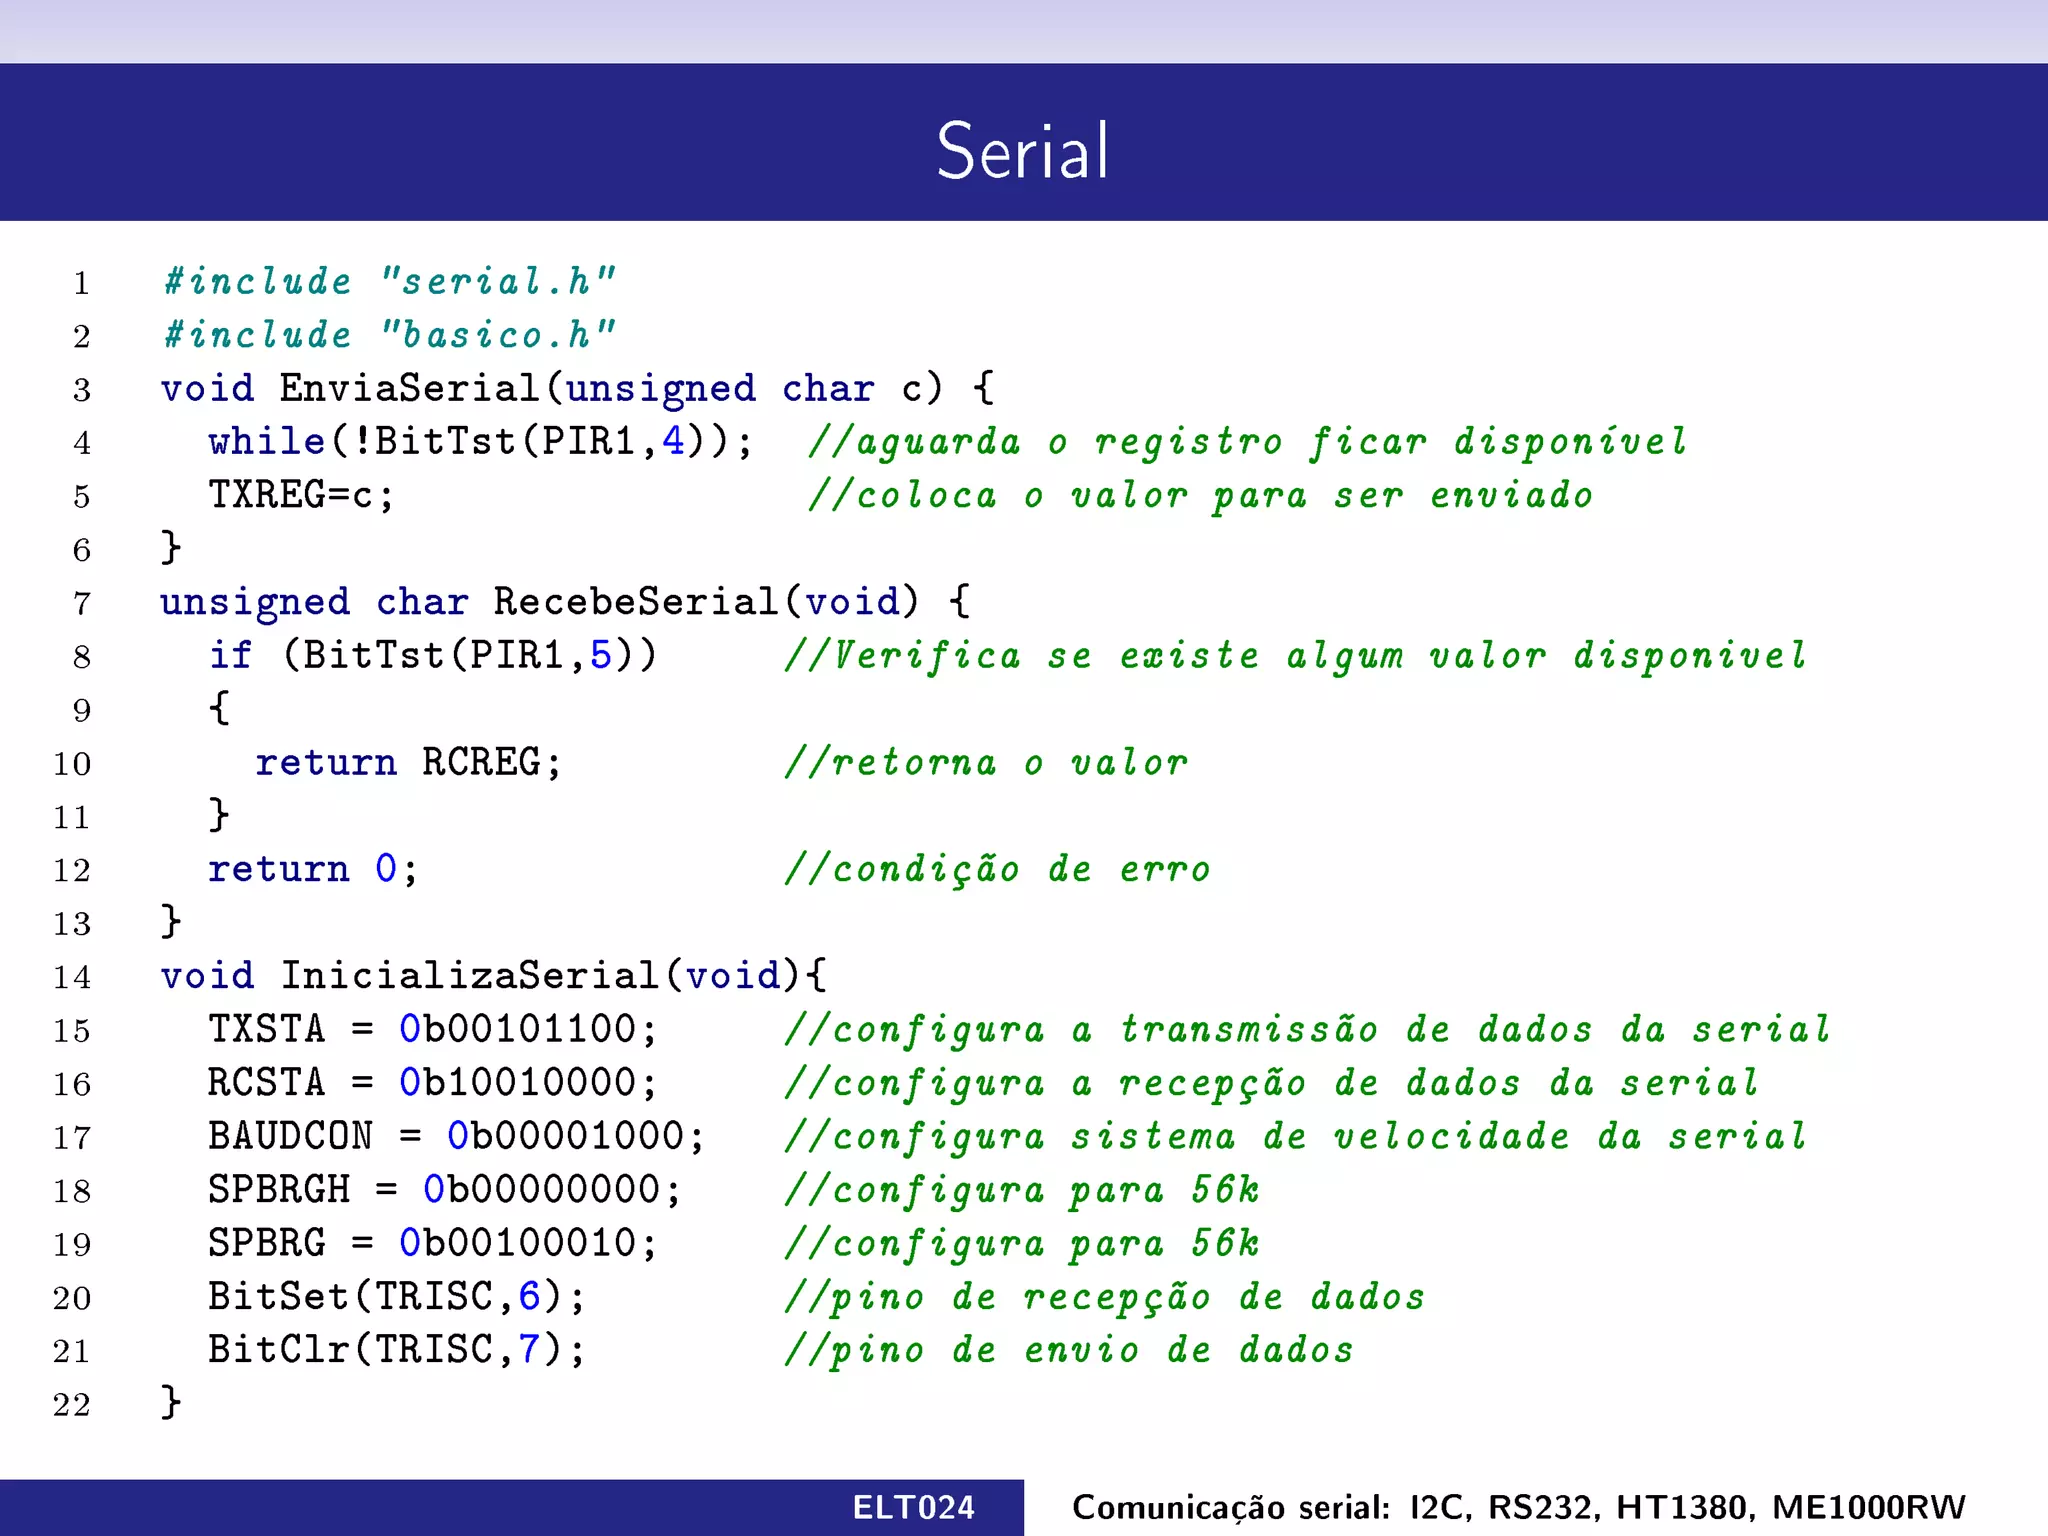This screenshot has width=2048, height=1536.
Task: Click the closing brace on line 6
Action: pyautogui.click(x=171, y=547)
